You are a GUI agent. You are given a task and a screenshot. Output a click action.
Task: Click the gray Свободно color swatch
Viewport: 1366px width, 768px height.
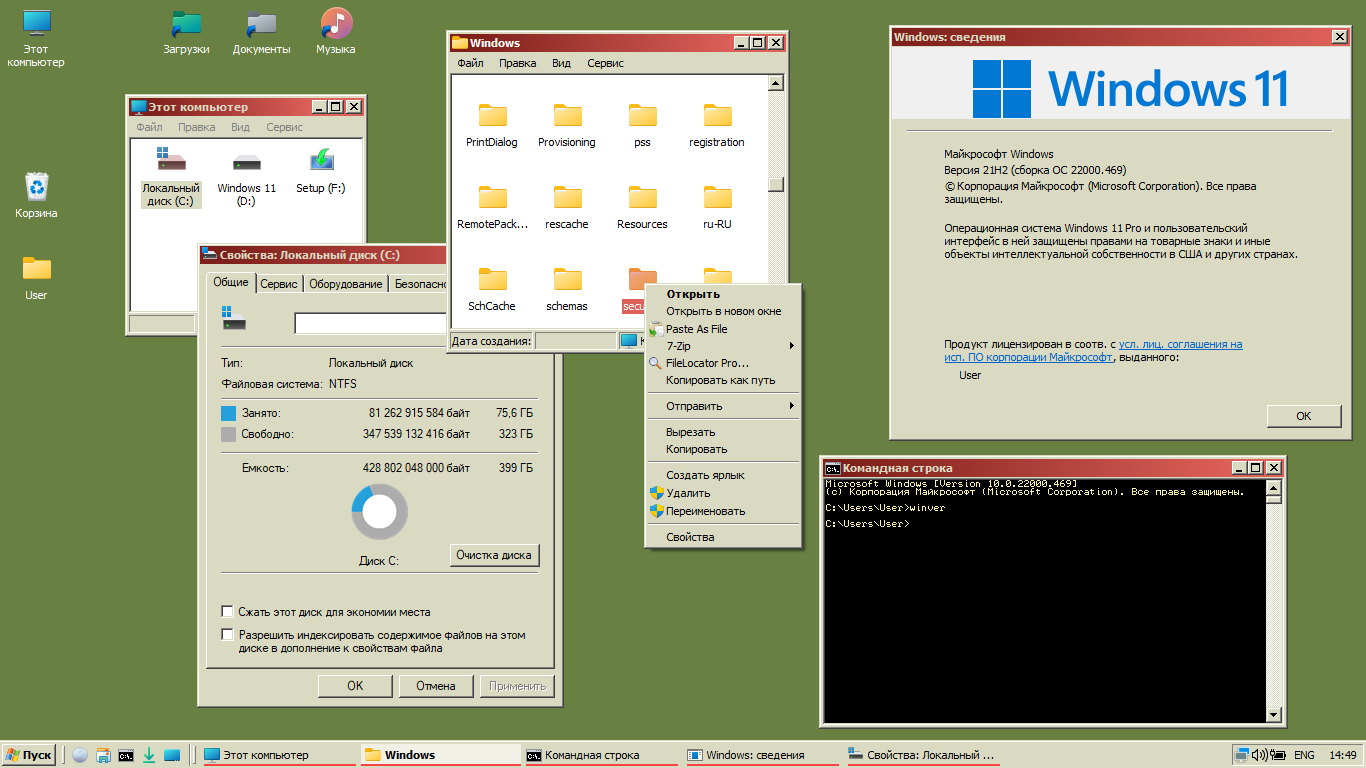(x=228, y=434)
